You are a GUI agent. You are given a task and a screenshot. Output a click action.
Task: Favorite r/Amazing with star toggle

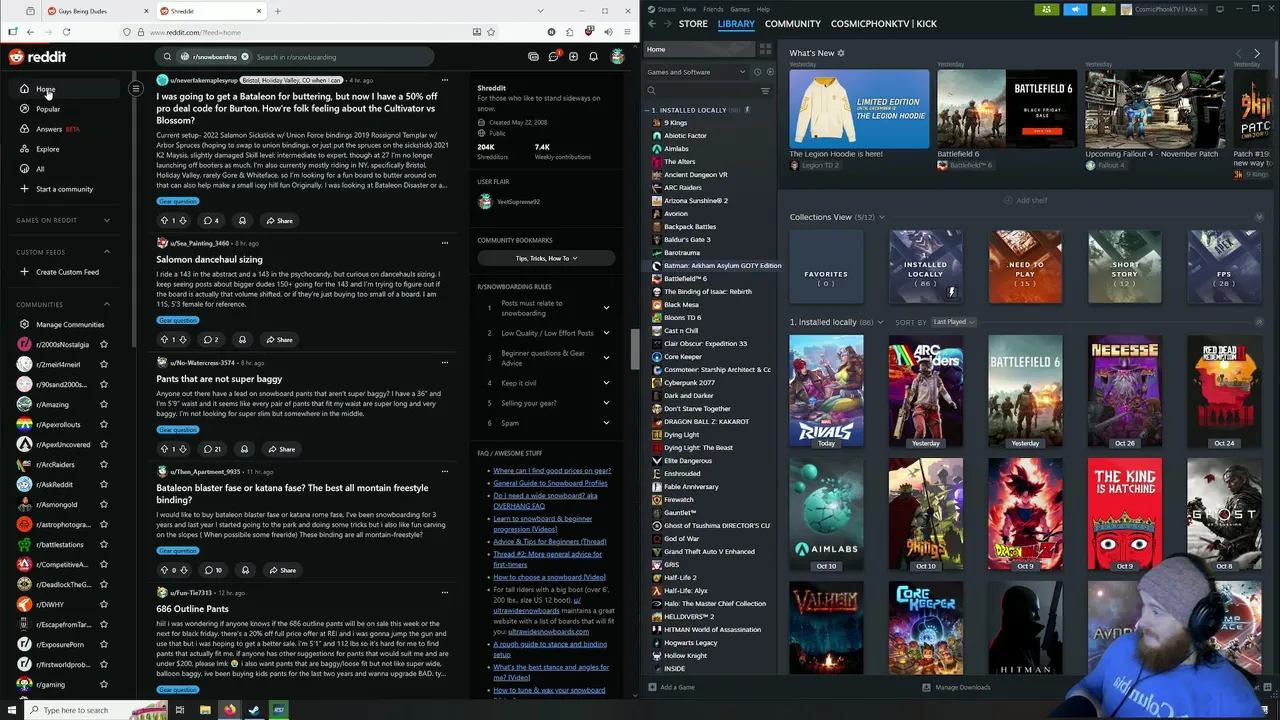coord(103,405)
